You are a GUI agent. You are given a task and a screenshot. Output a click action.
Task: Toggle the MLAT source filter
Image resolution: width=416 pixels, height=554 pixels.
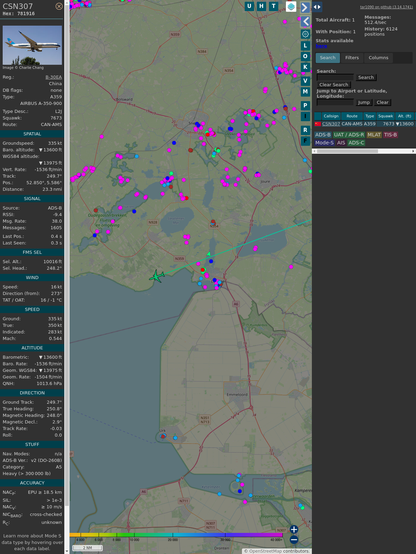[374, 135]
